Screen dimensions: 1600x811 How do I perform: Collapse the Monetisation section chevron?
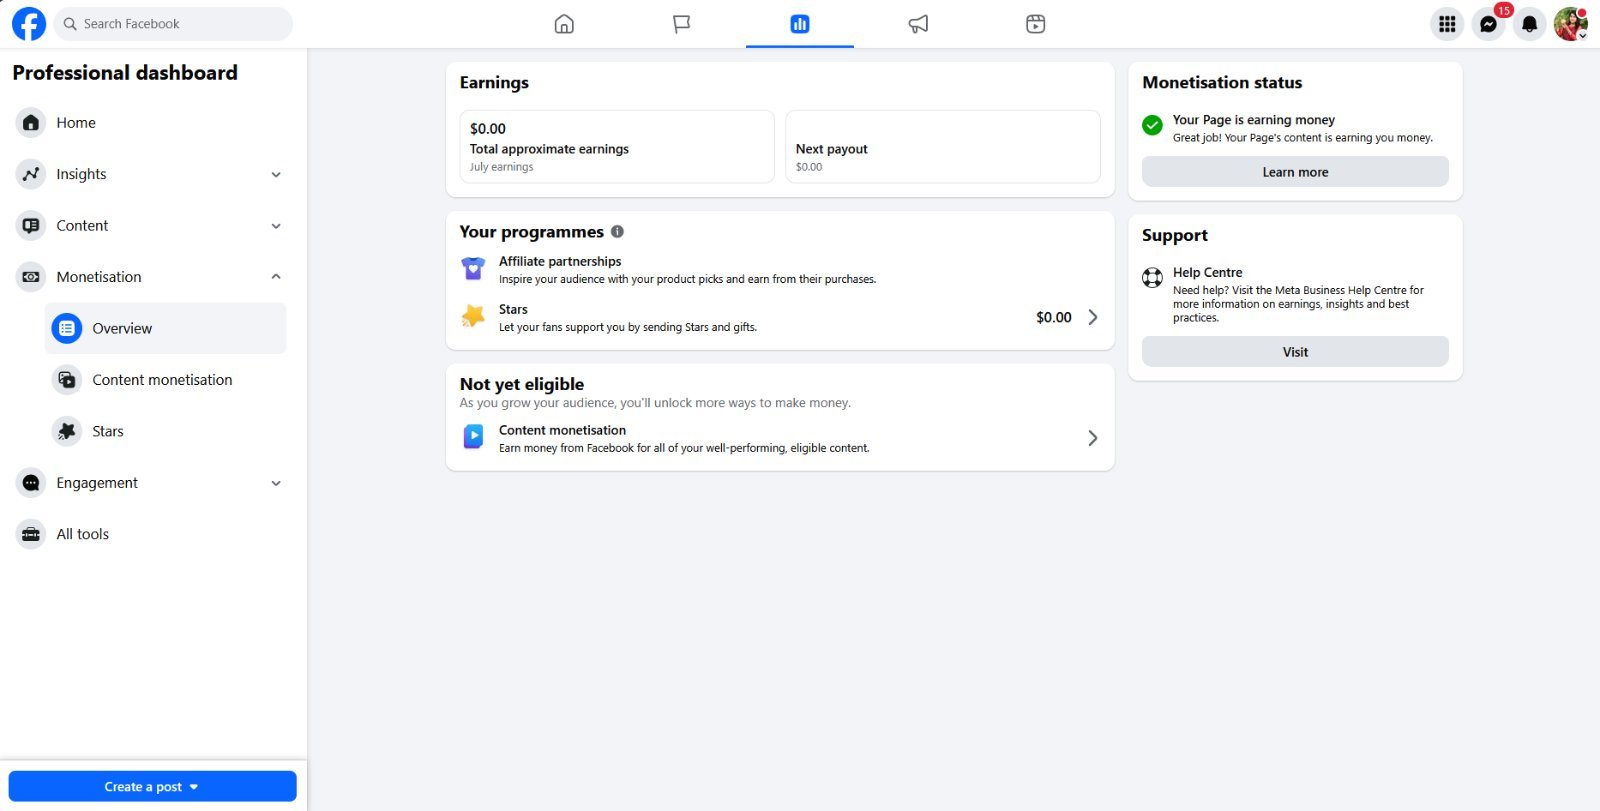point(276,277)
